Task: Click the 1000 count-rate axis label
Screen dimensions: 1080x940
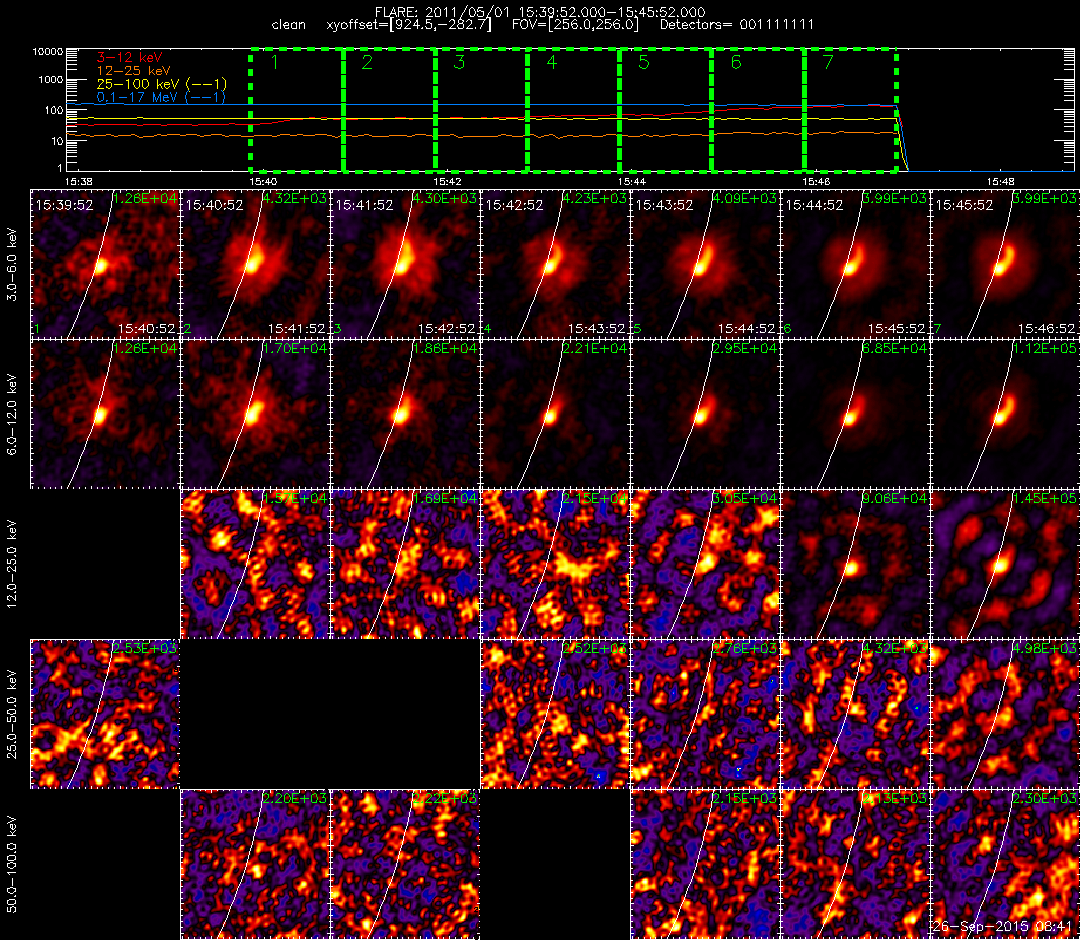Action: coord(52,80)
